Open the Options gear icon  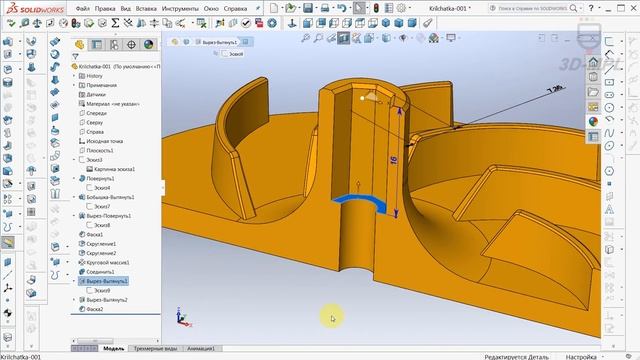coord(402,8)
